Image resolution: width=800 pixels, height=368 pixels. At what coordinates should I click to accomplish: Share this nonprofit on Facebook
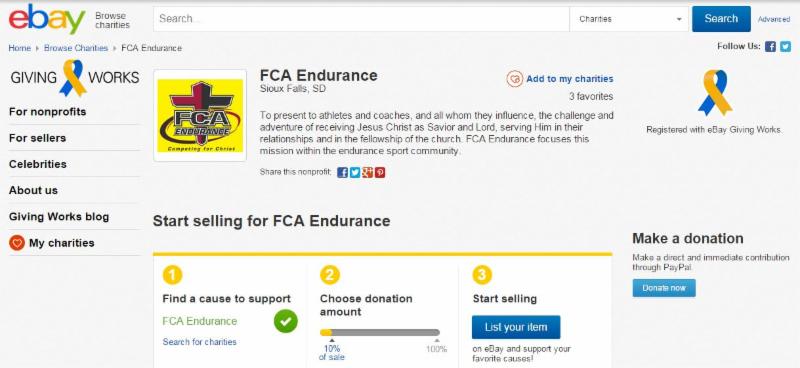[x=342, y=173]
